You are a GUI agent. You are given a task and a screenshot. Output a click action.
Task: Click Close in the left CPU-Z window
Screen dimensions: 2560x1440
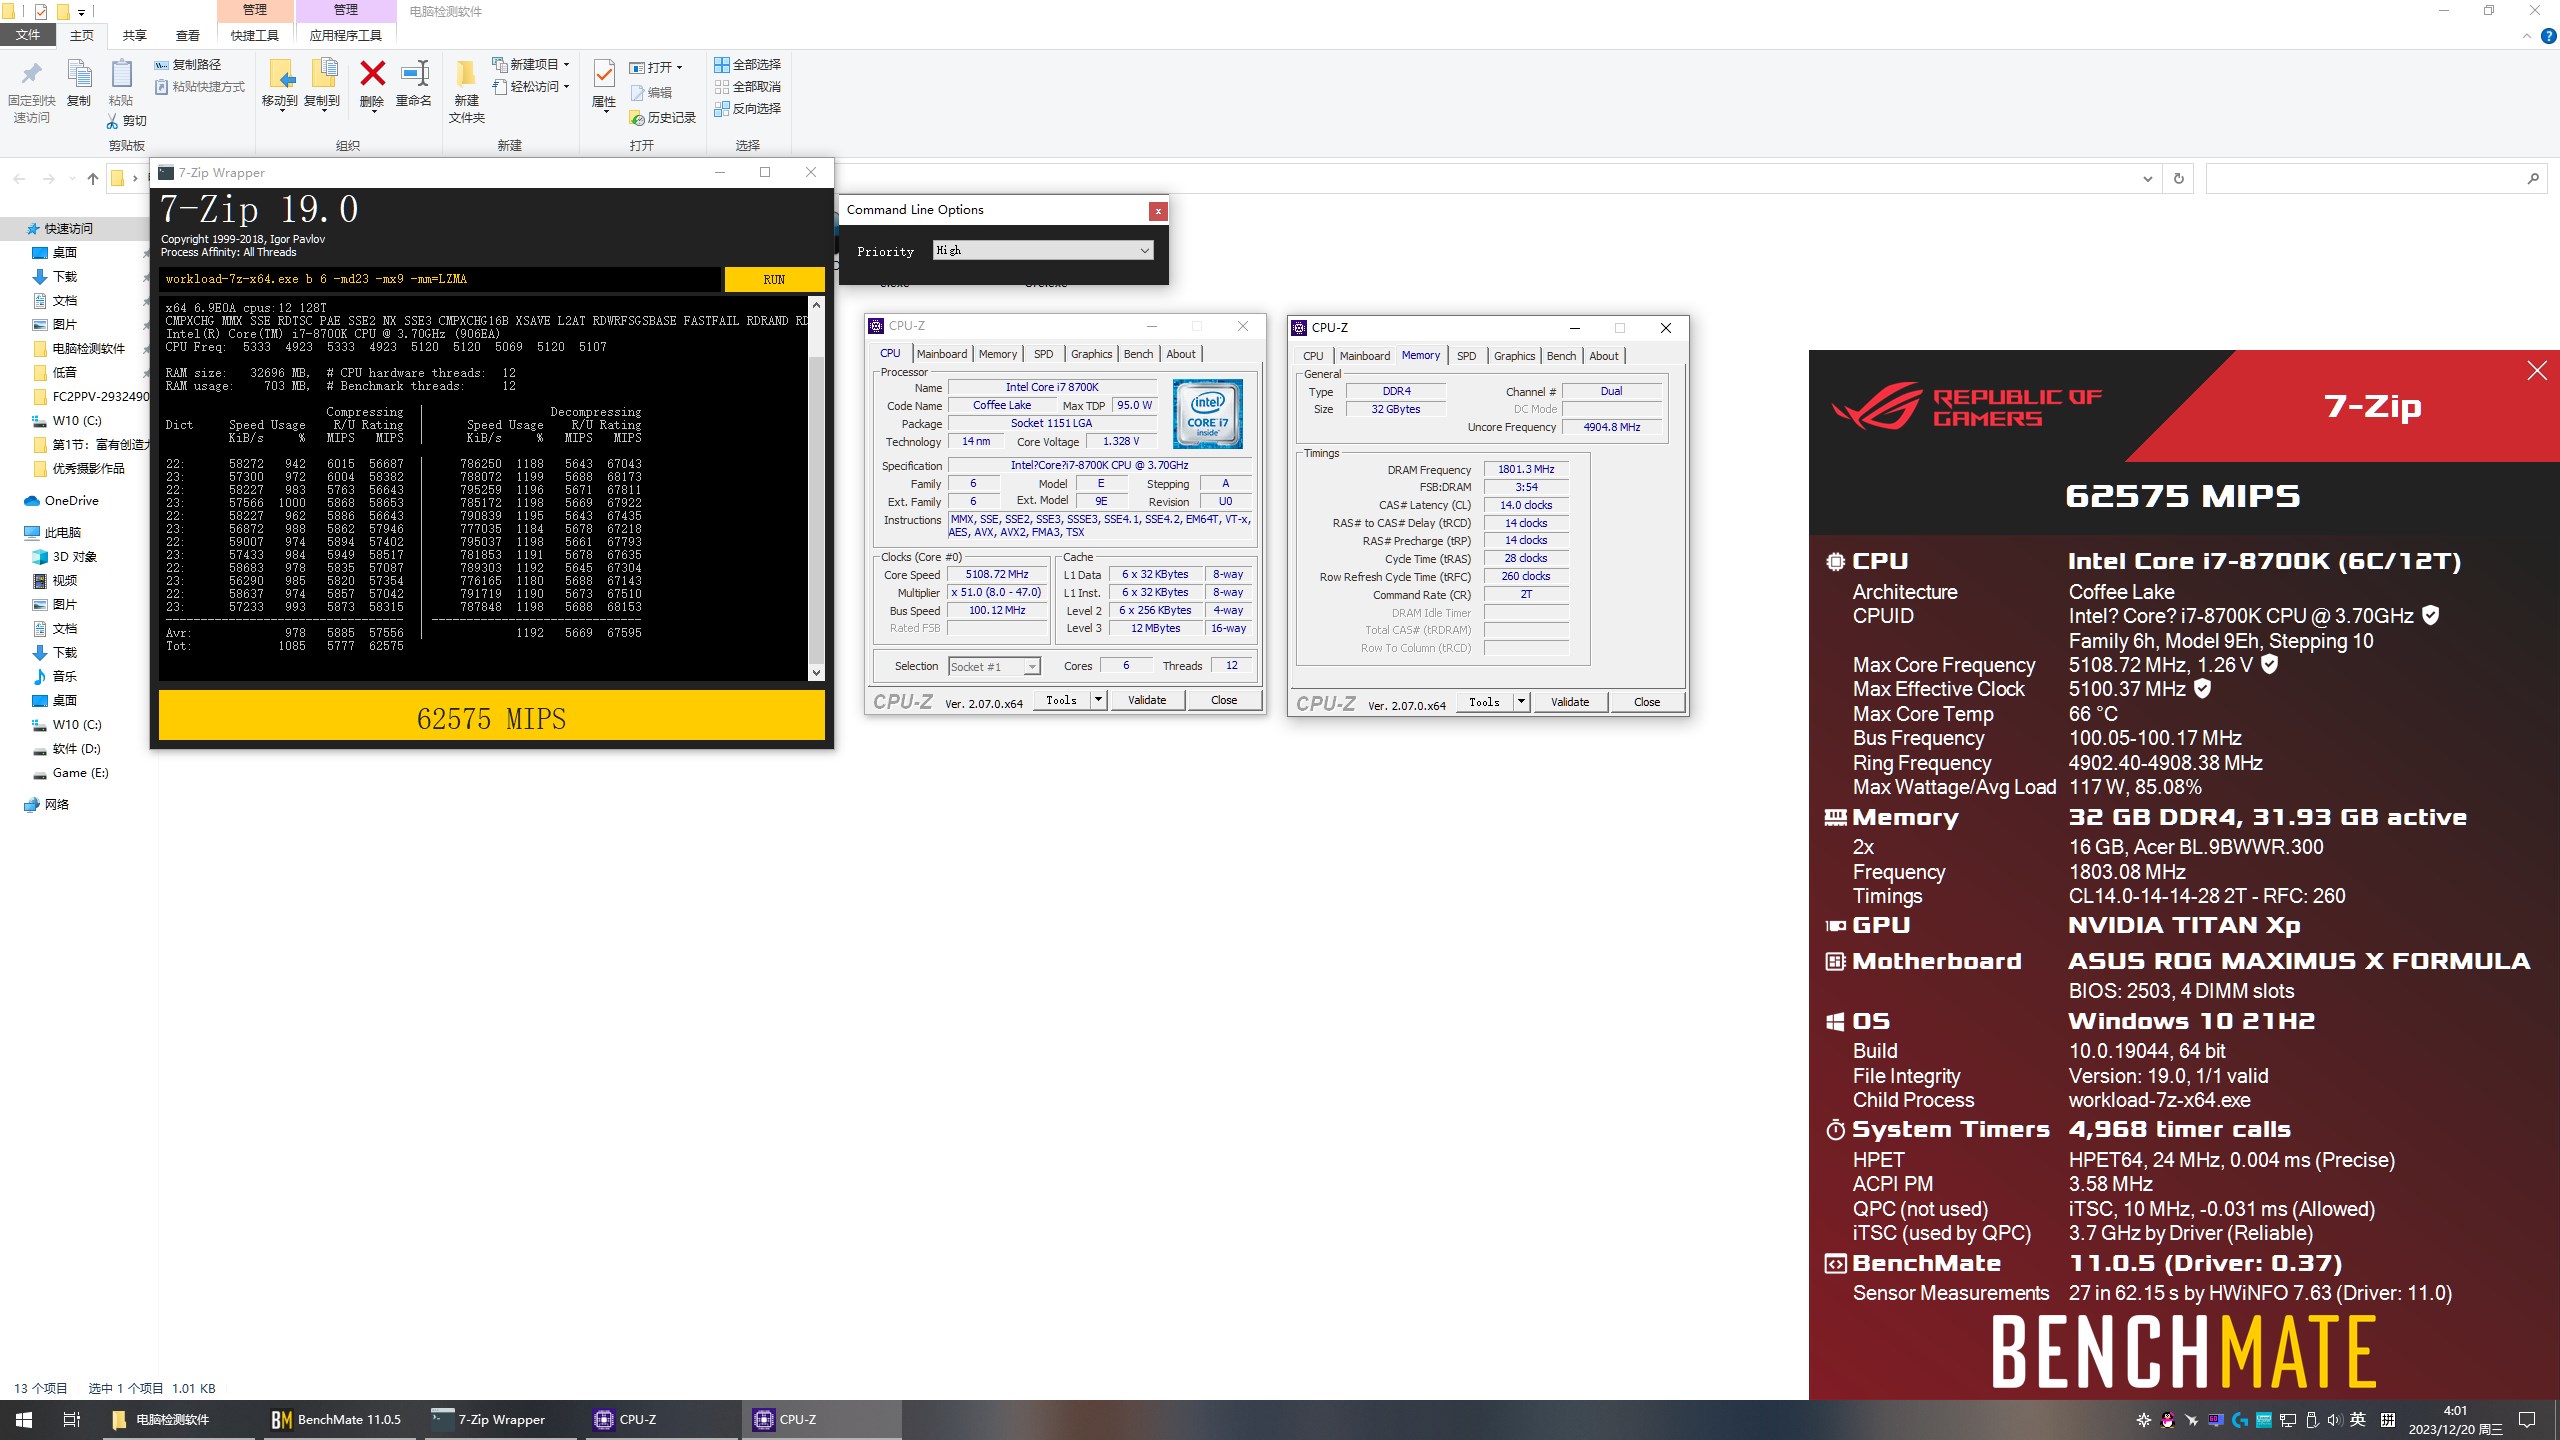(1224, 700)
